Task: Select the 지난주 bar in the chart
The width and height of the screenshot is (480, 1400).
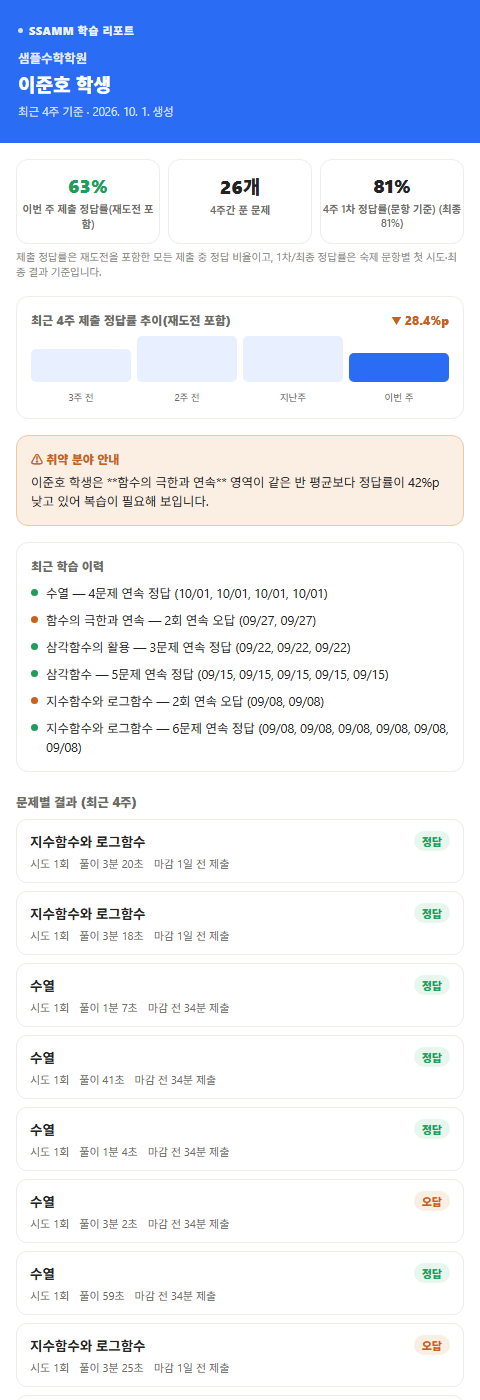Action: pos(293,359)
